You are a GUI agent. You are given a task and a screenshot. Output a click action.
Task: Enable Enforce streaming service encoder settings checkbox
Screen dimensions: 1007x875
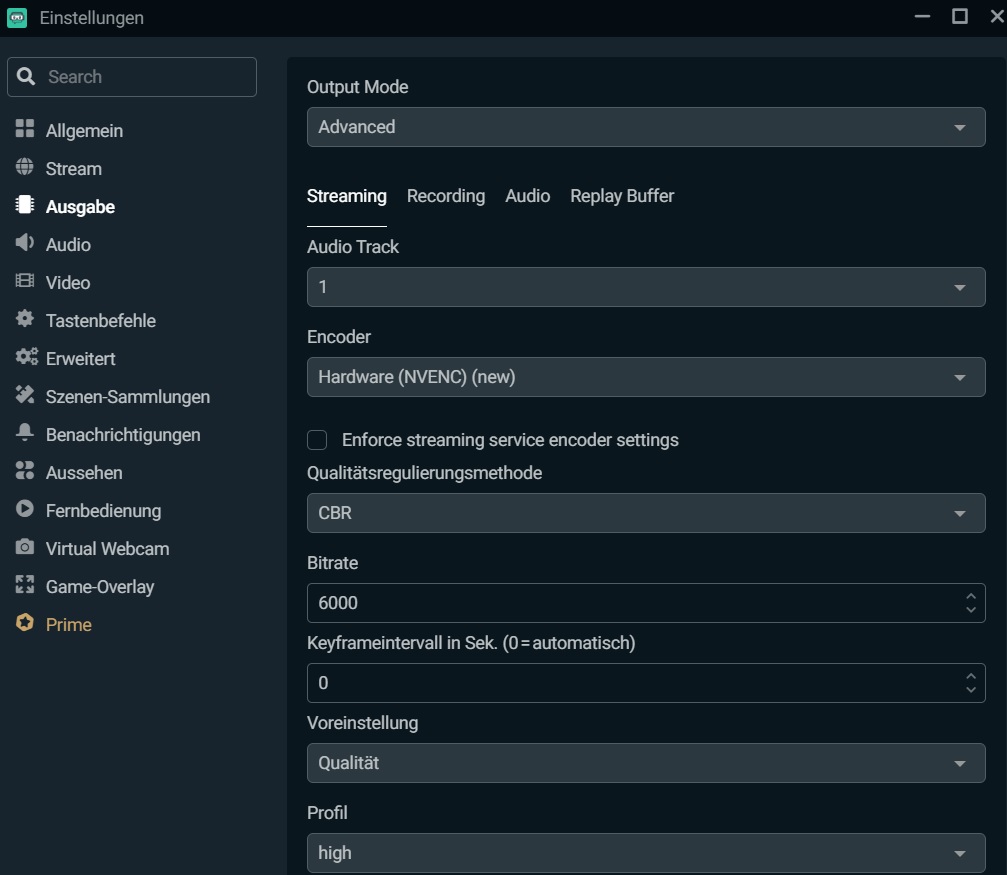[x=317, y=440]
